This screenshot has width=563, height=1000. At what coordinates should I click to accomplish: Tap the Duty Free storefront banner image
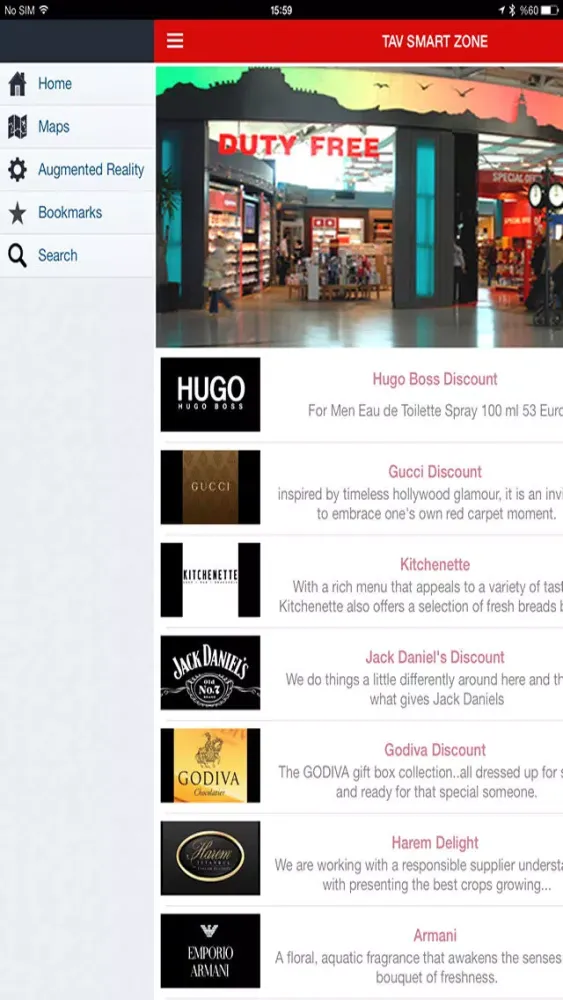pos(360,207)
